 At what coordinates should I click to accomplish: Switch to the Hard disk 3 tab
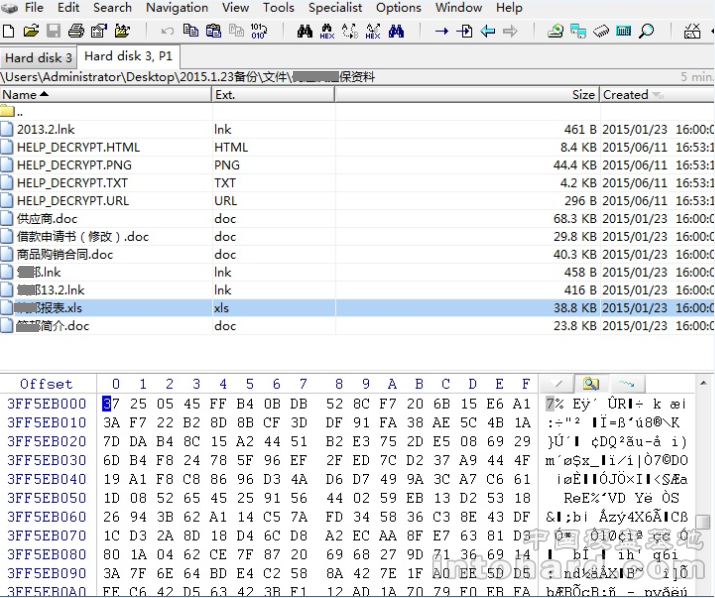(38, 58)
